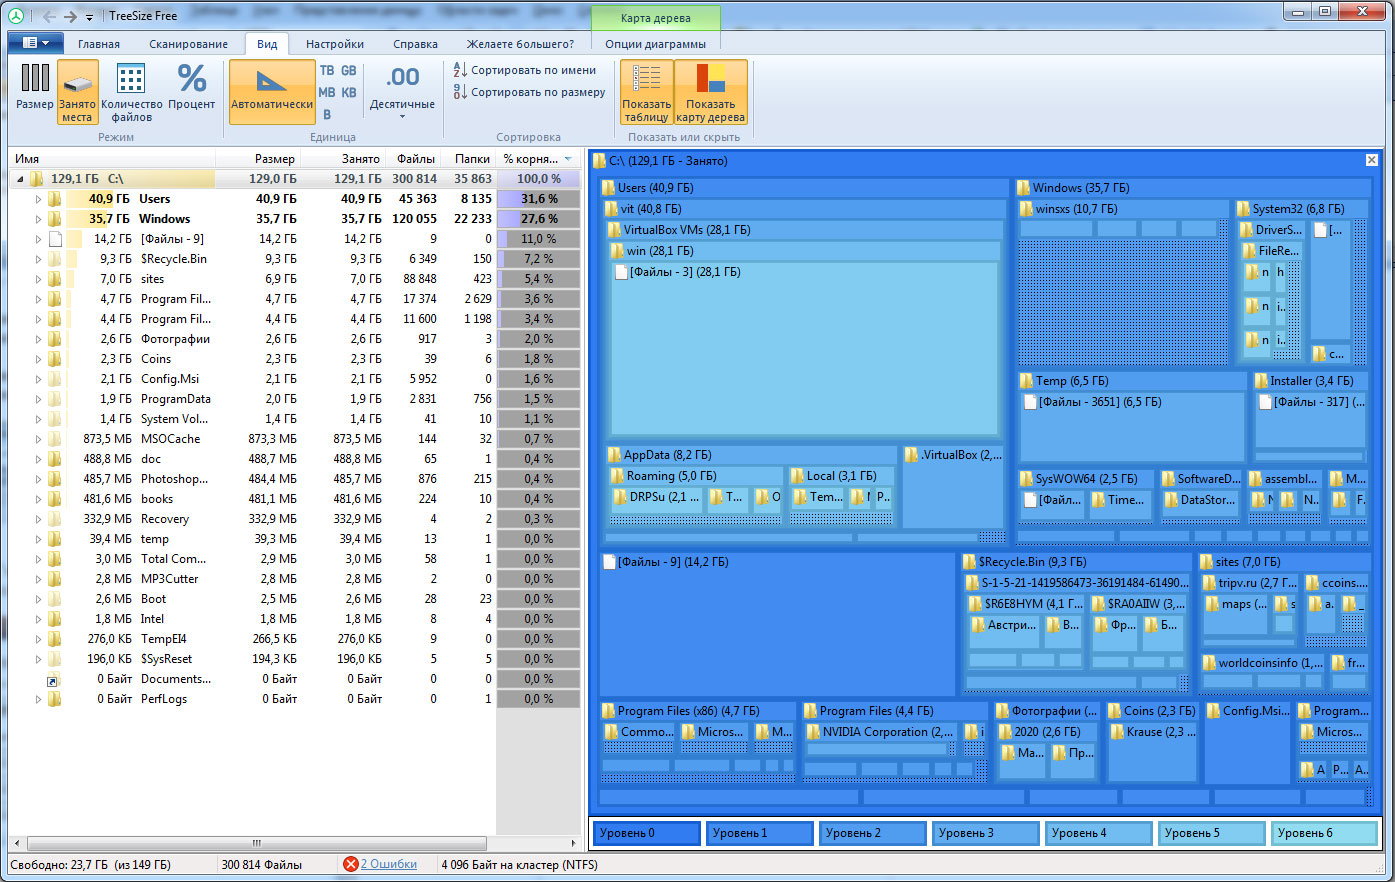Select Уровень 6 legend swatch
Viewport: 1395px width, 882px height.
(x=1325, y=832)
